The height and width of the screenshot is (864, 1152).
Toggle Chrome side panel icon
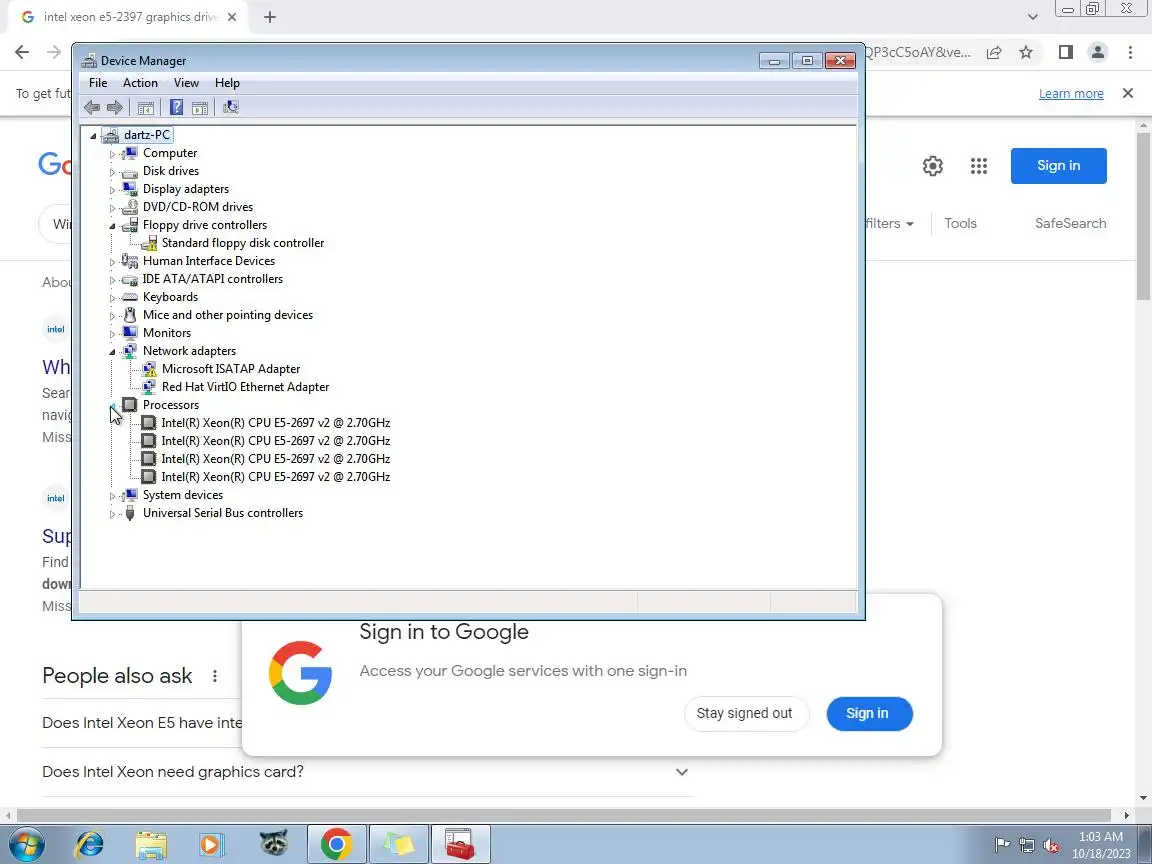coord(1066,51)
